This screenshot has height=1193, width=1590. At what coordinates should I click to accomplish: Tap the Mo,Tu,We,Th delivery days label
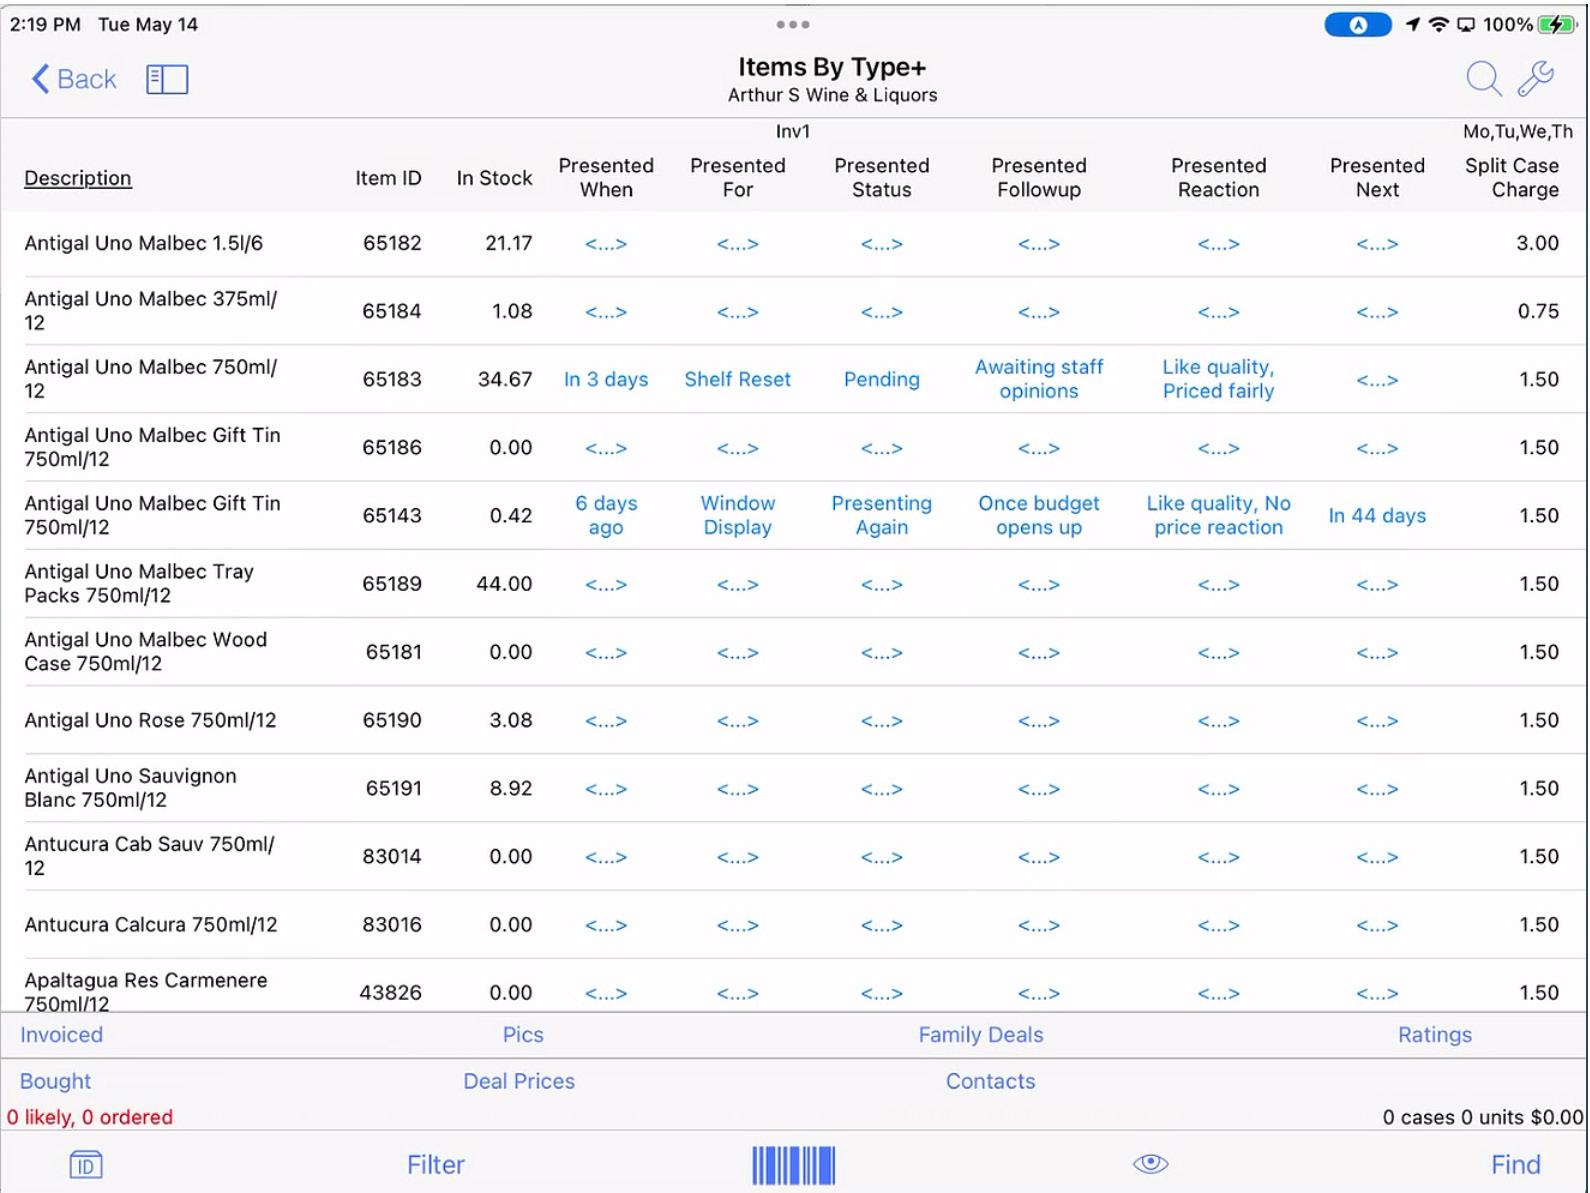tap(1518, 131)
